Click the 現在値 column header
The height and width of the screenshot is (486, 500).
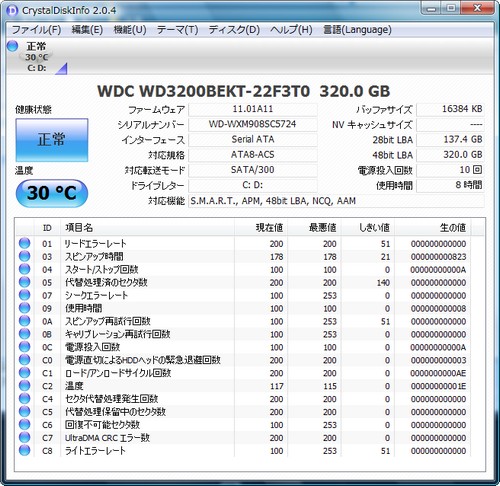point(261,228)
